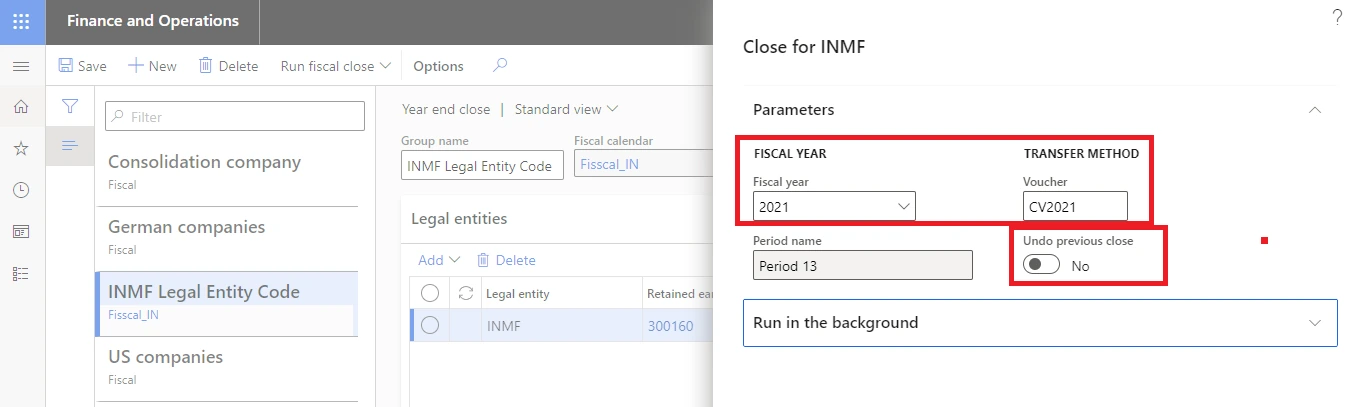This screenshot has height=407, width=1363.
Task: Open the Fiscal year 2021 dropdown
Action: click(834, 207)
